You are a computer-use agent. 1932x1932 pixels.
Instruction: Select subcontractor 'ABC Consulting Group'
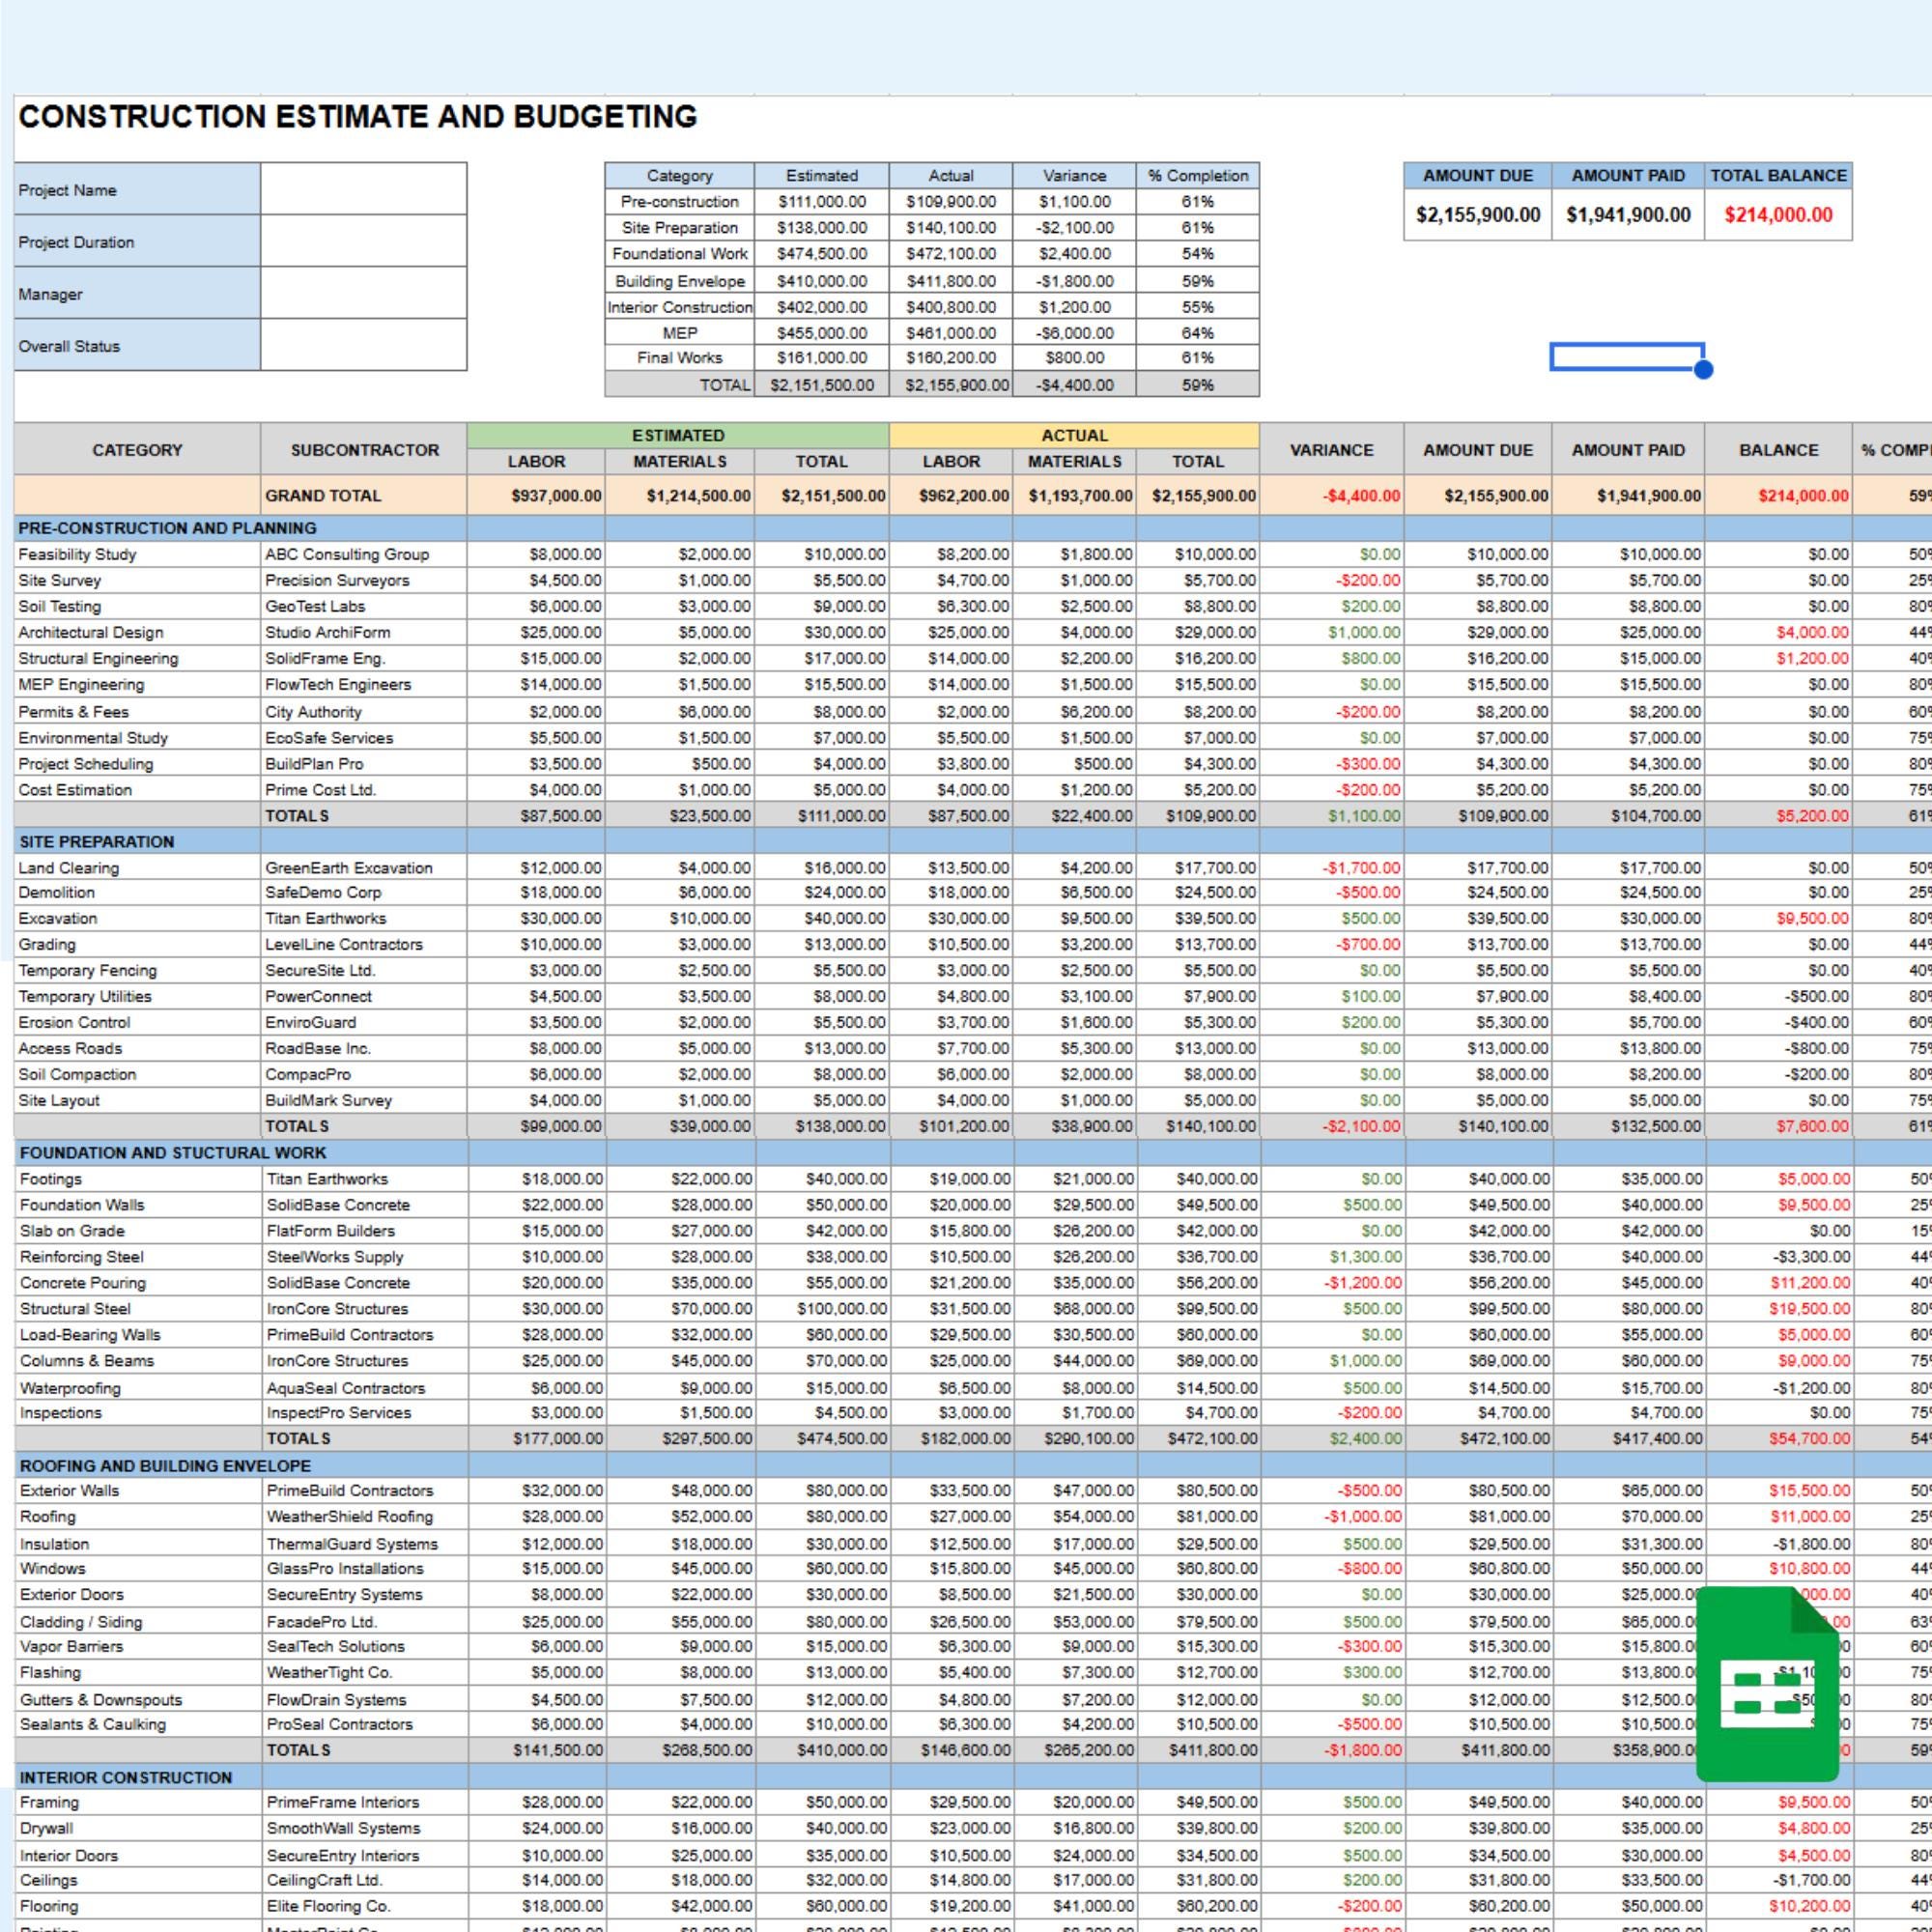[x=365, y=555]
